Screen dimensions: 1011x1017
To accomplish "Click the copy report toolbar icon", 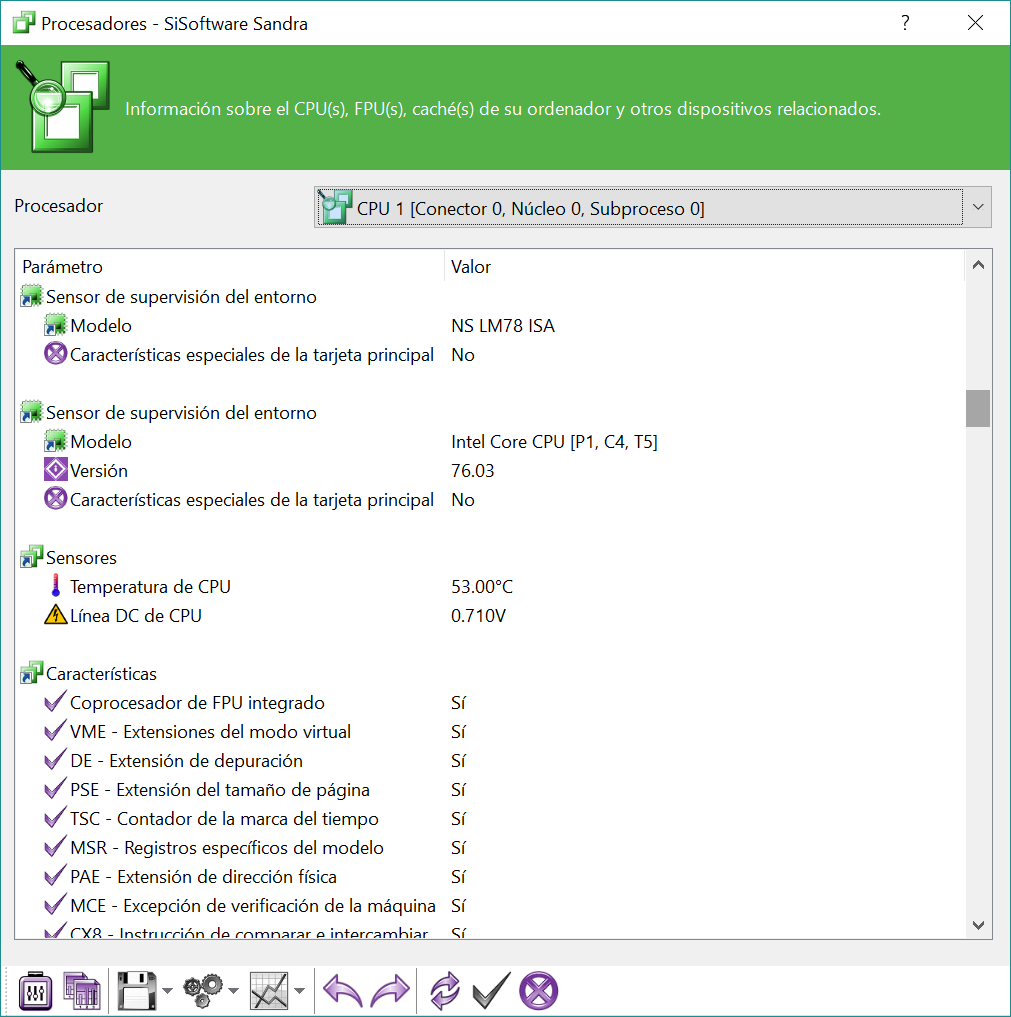I will [82, 990].
